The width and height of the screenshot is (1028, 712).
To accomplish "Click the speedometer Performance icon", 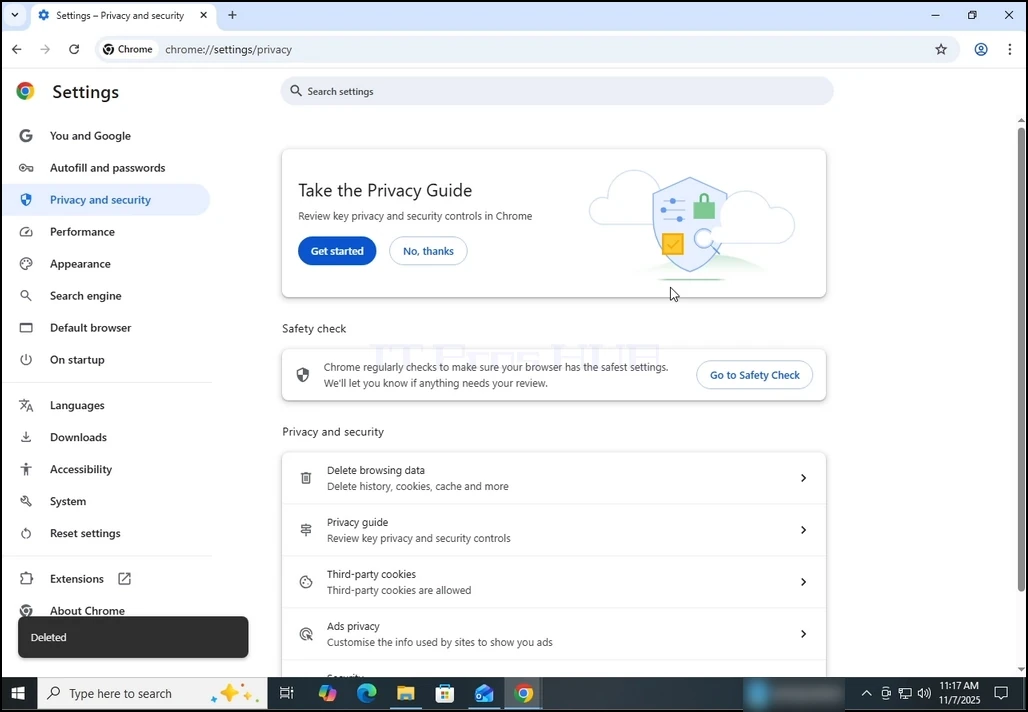I will (x=26, y=232).
